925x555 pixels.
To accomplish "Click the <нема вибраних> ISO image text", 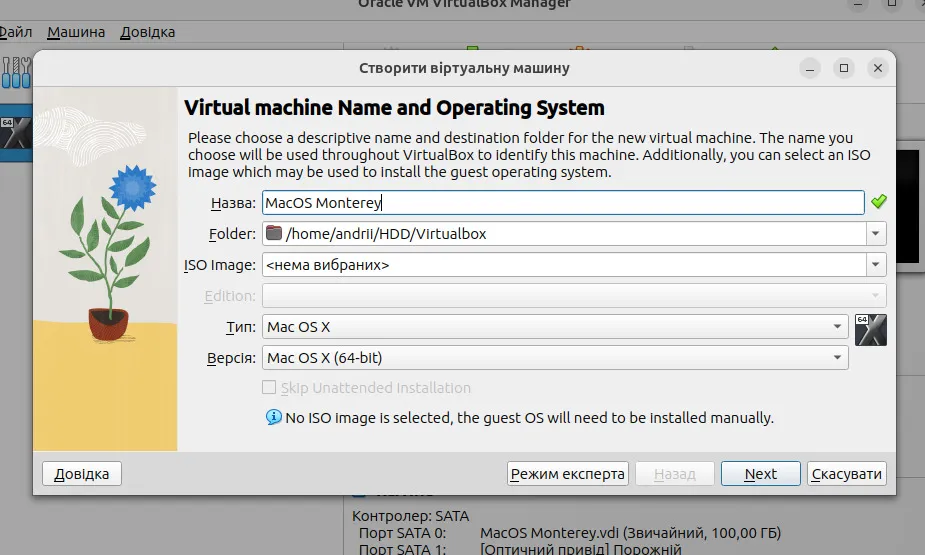I will [x=327, y=265].
